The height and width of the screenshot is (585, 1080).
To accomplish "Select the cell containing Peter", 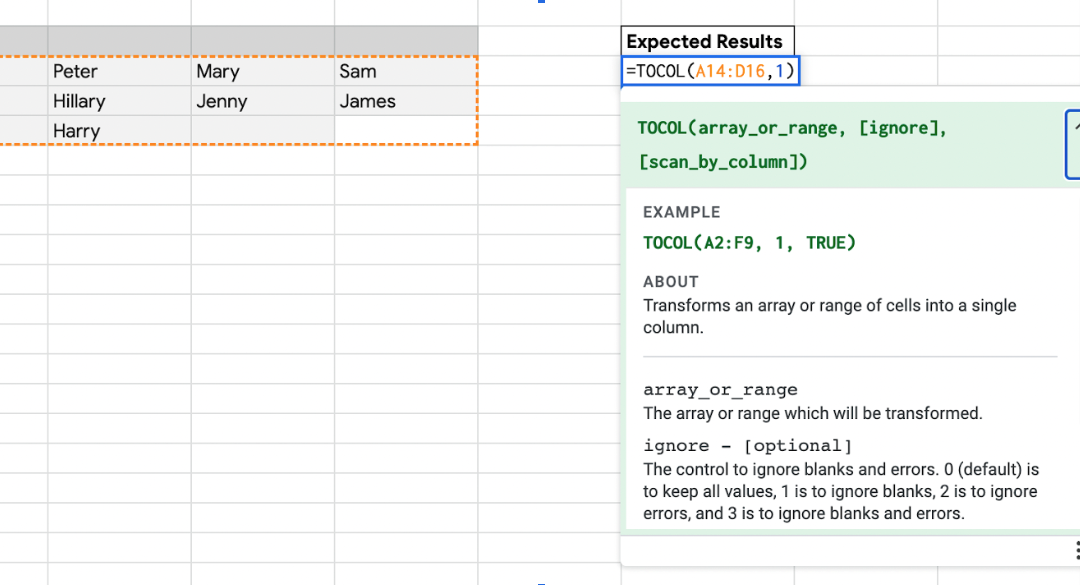I will [119, 71].
